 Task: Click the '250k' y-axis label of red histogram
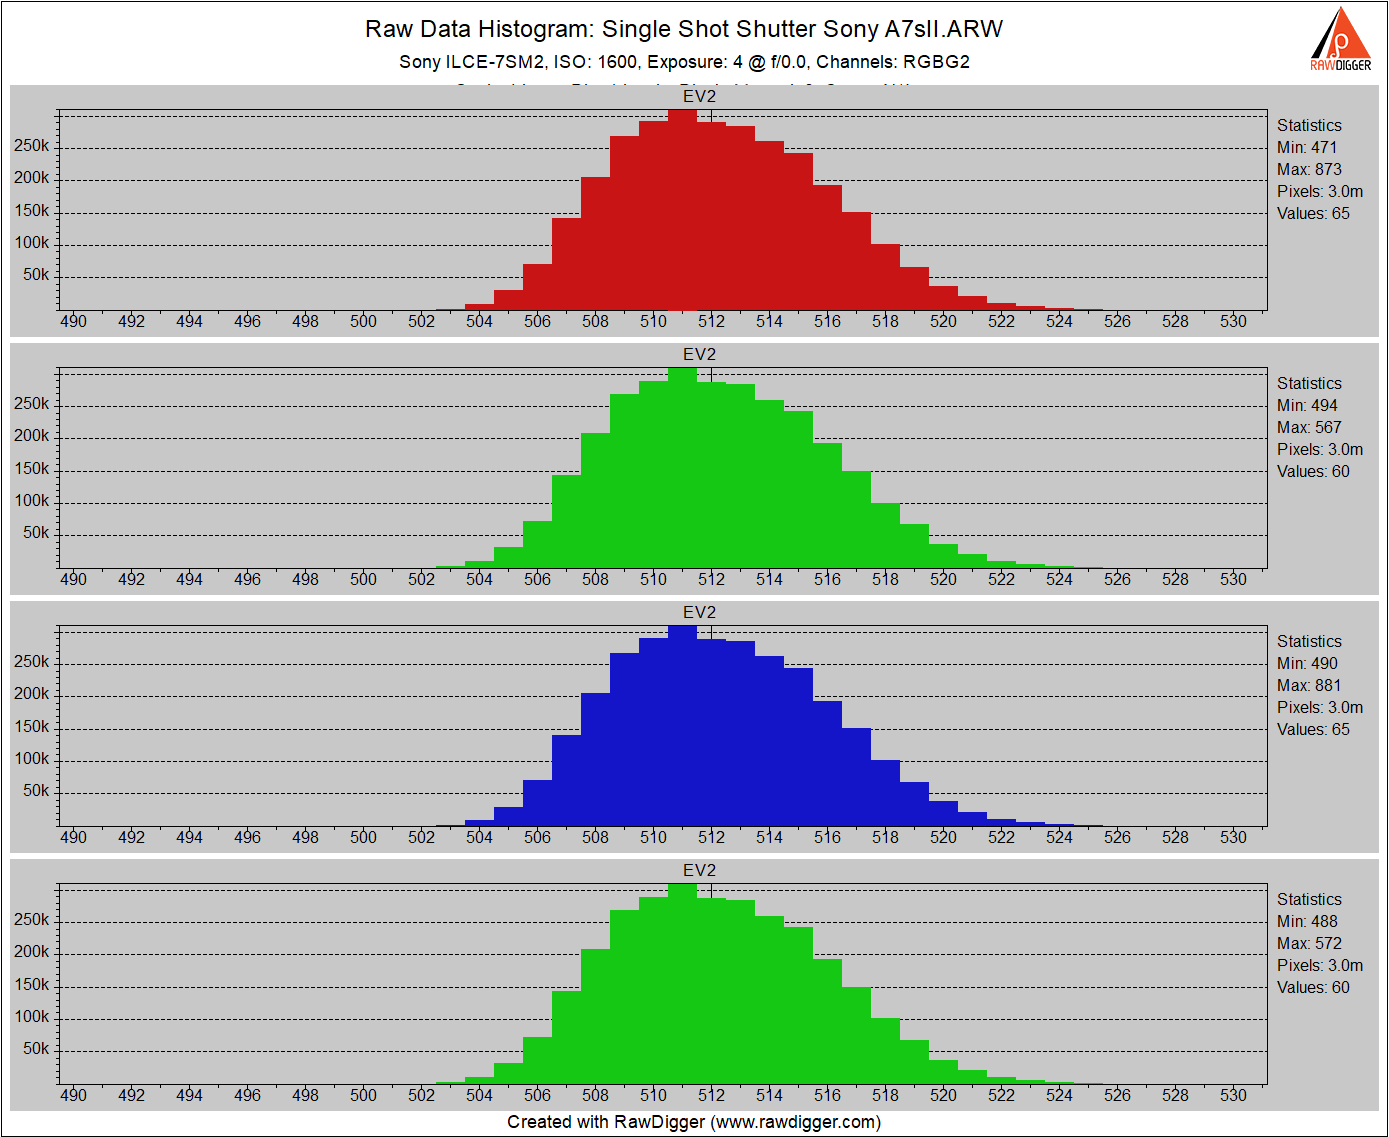coord(31,146)
